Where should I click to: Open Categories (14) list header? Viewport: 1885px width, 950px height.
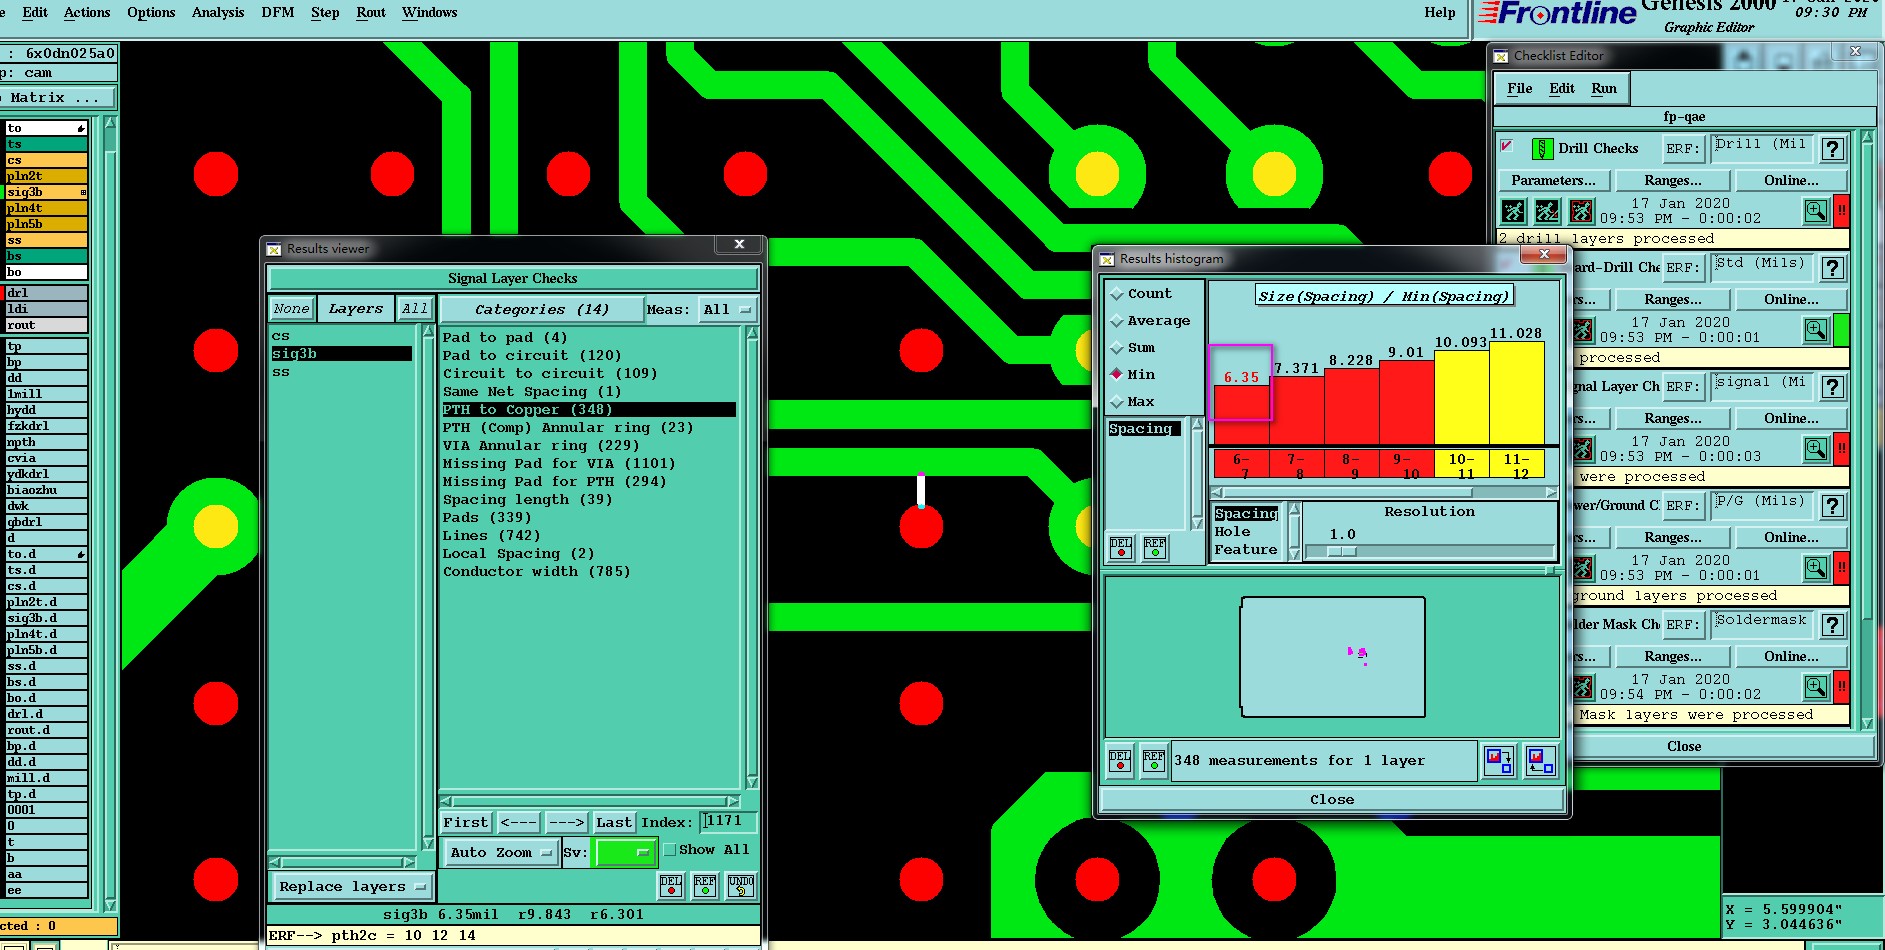pos(541,310)
